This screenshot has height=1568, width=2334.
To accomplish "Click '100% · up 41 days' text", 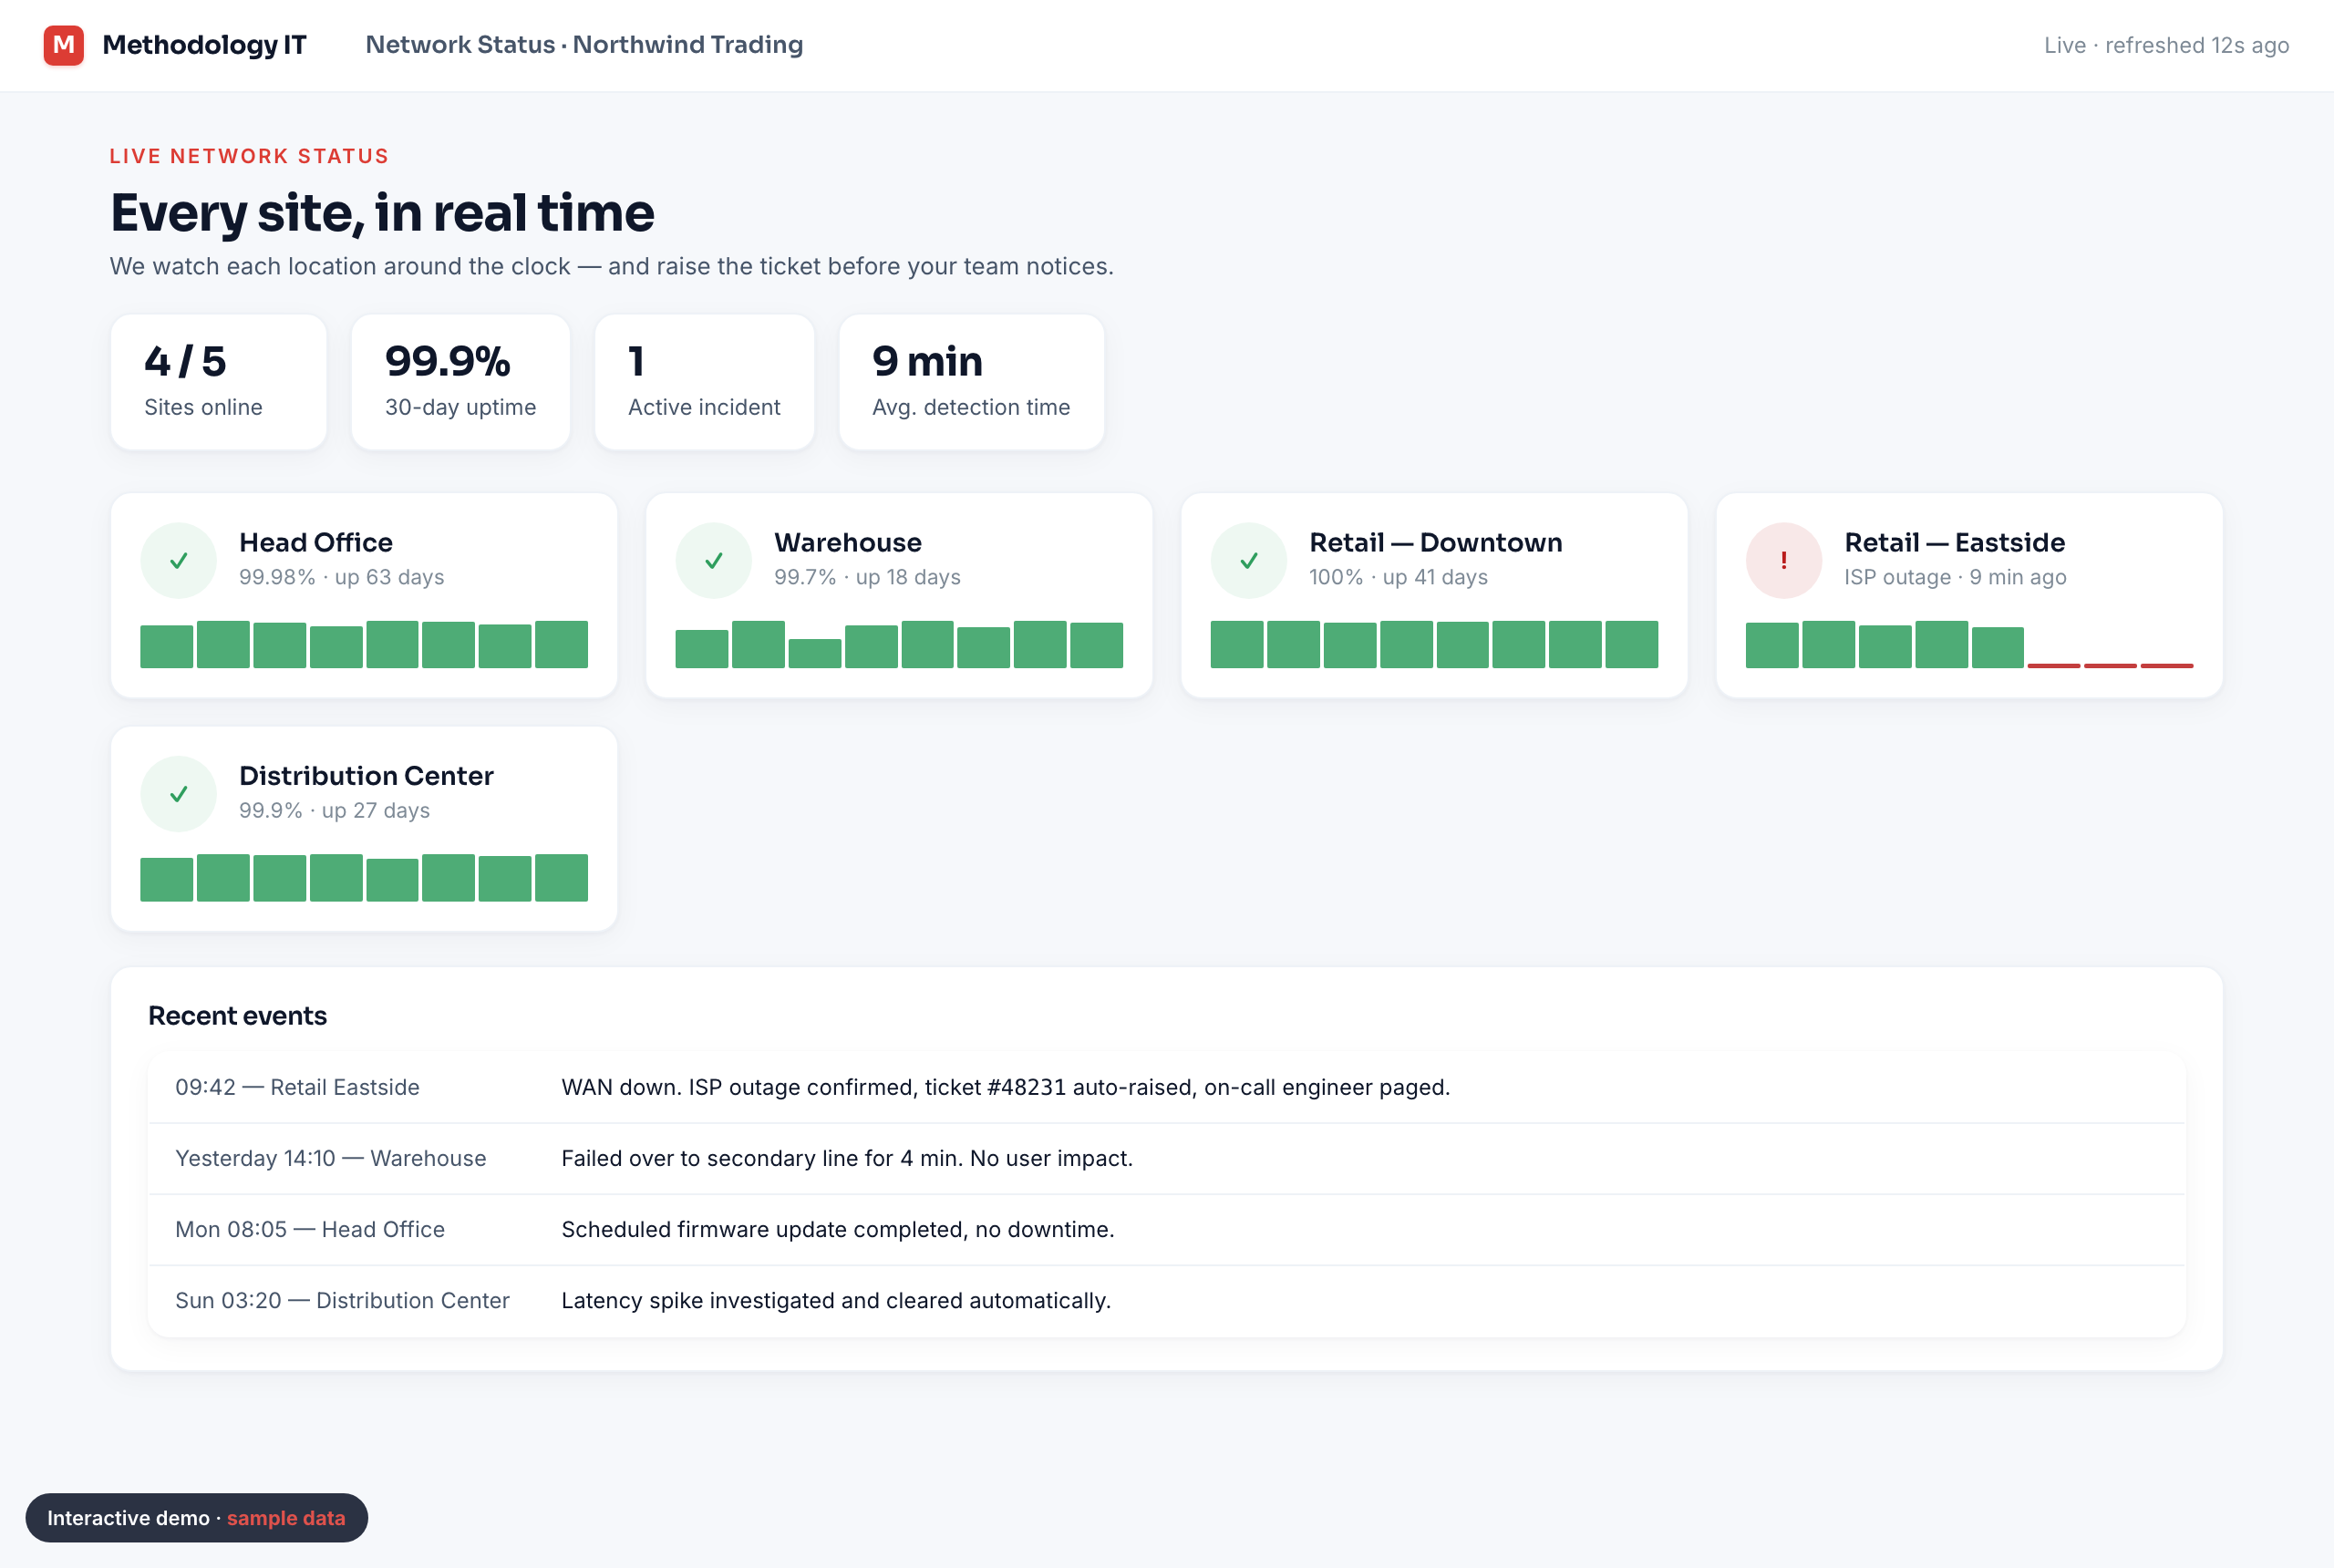I will coord(1398,577).
